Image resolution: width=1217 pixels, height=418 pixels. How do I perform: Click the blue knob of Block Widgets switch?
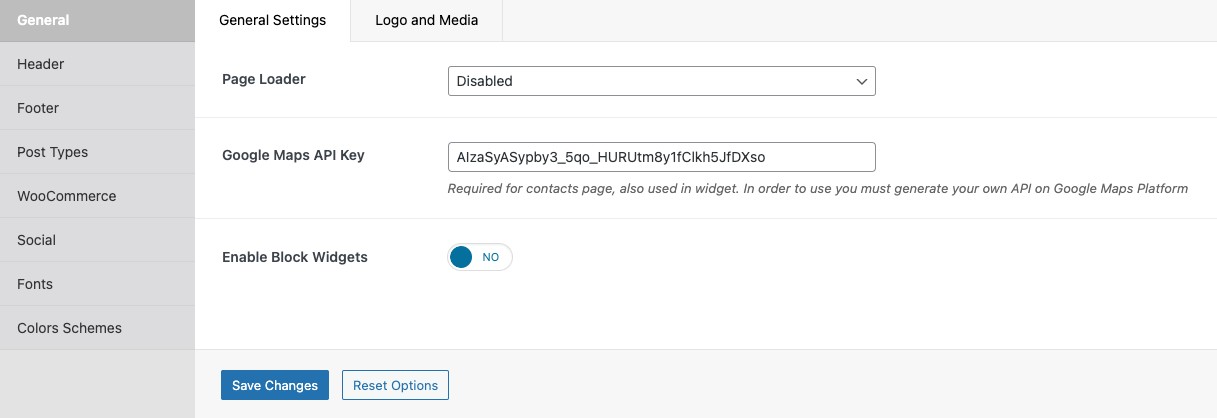point(461,257)
